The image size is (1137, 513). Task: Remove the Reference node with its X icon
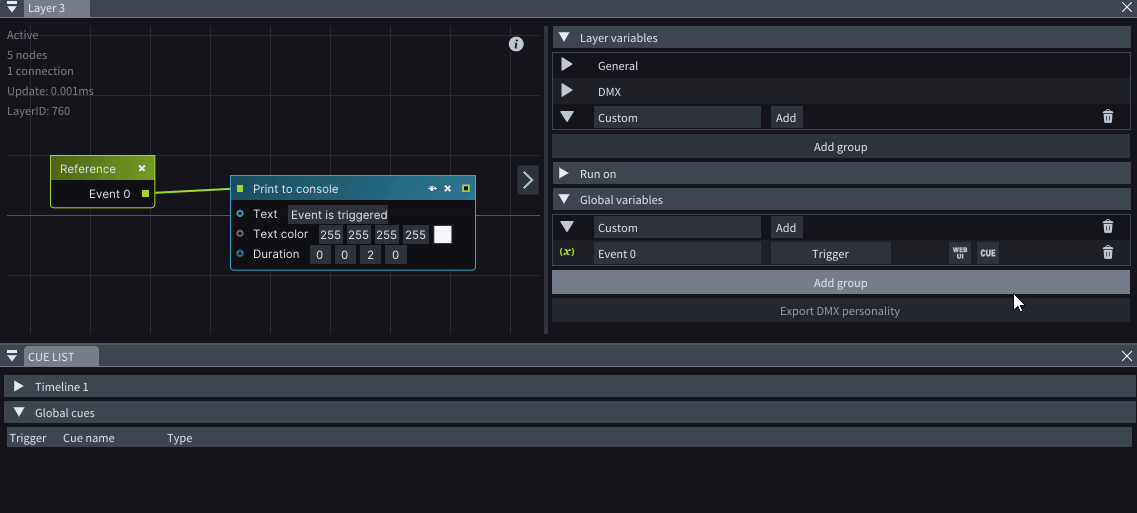(x=142, y=169)
